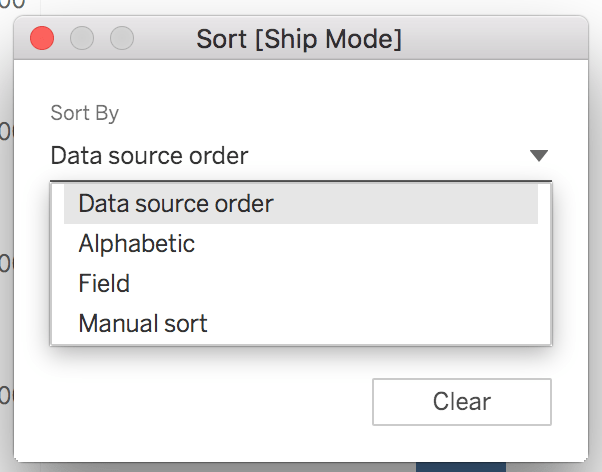This screenshot has width=602, height=472.
Task: Click the downward triangle next to Data source order
Action: click(539, 156)
